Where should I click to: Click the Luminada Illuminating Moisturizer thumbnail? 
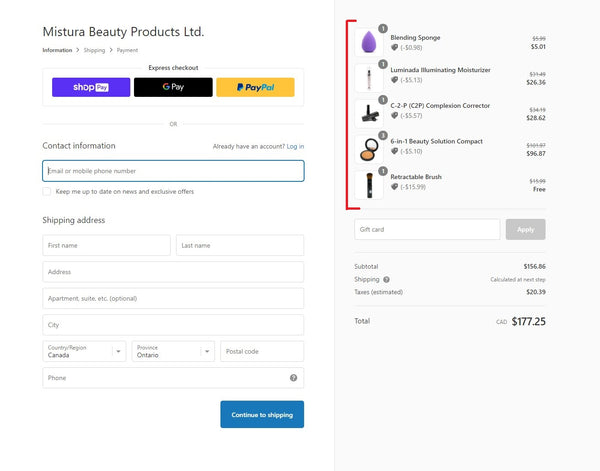click(368, 77)
